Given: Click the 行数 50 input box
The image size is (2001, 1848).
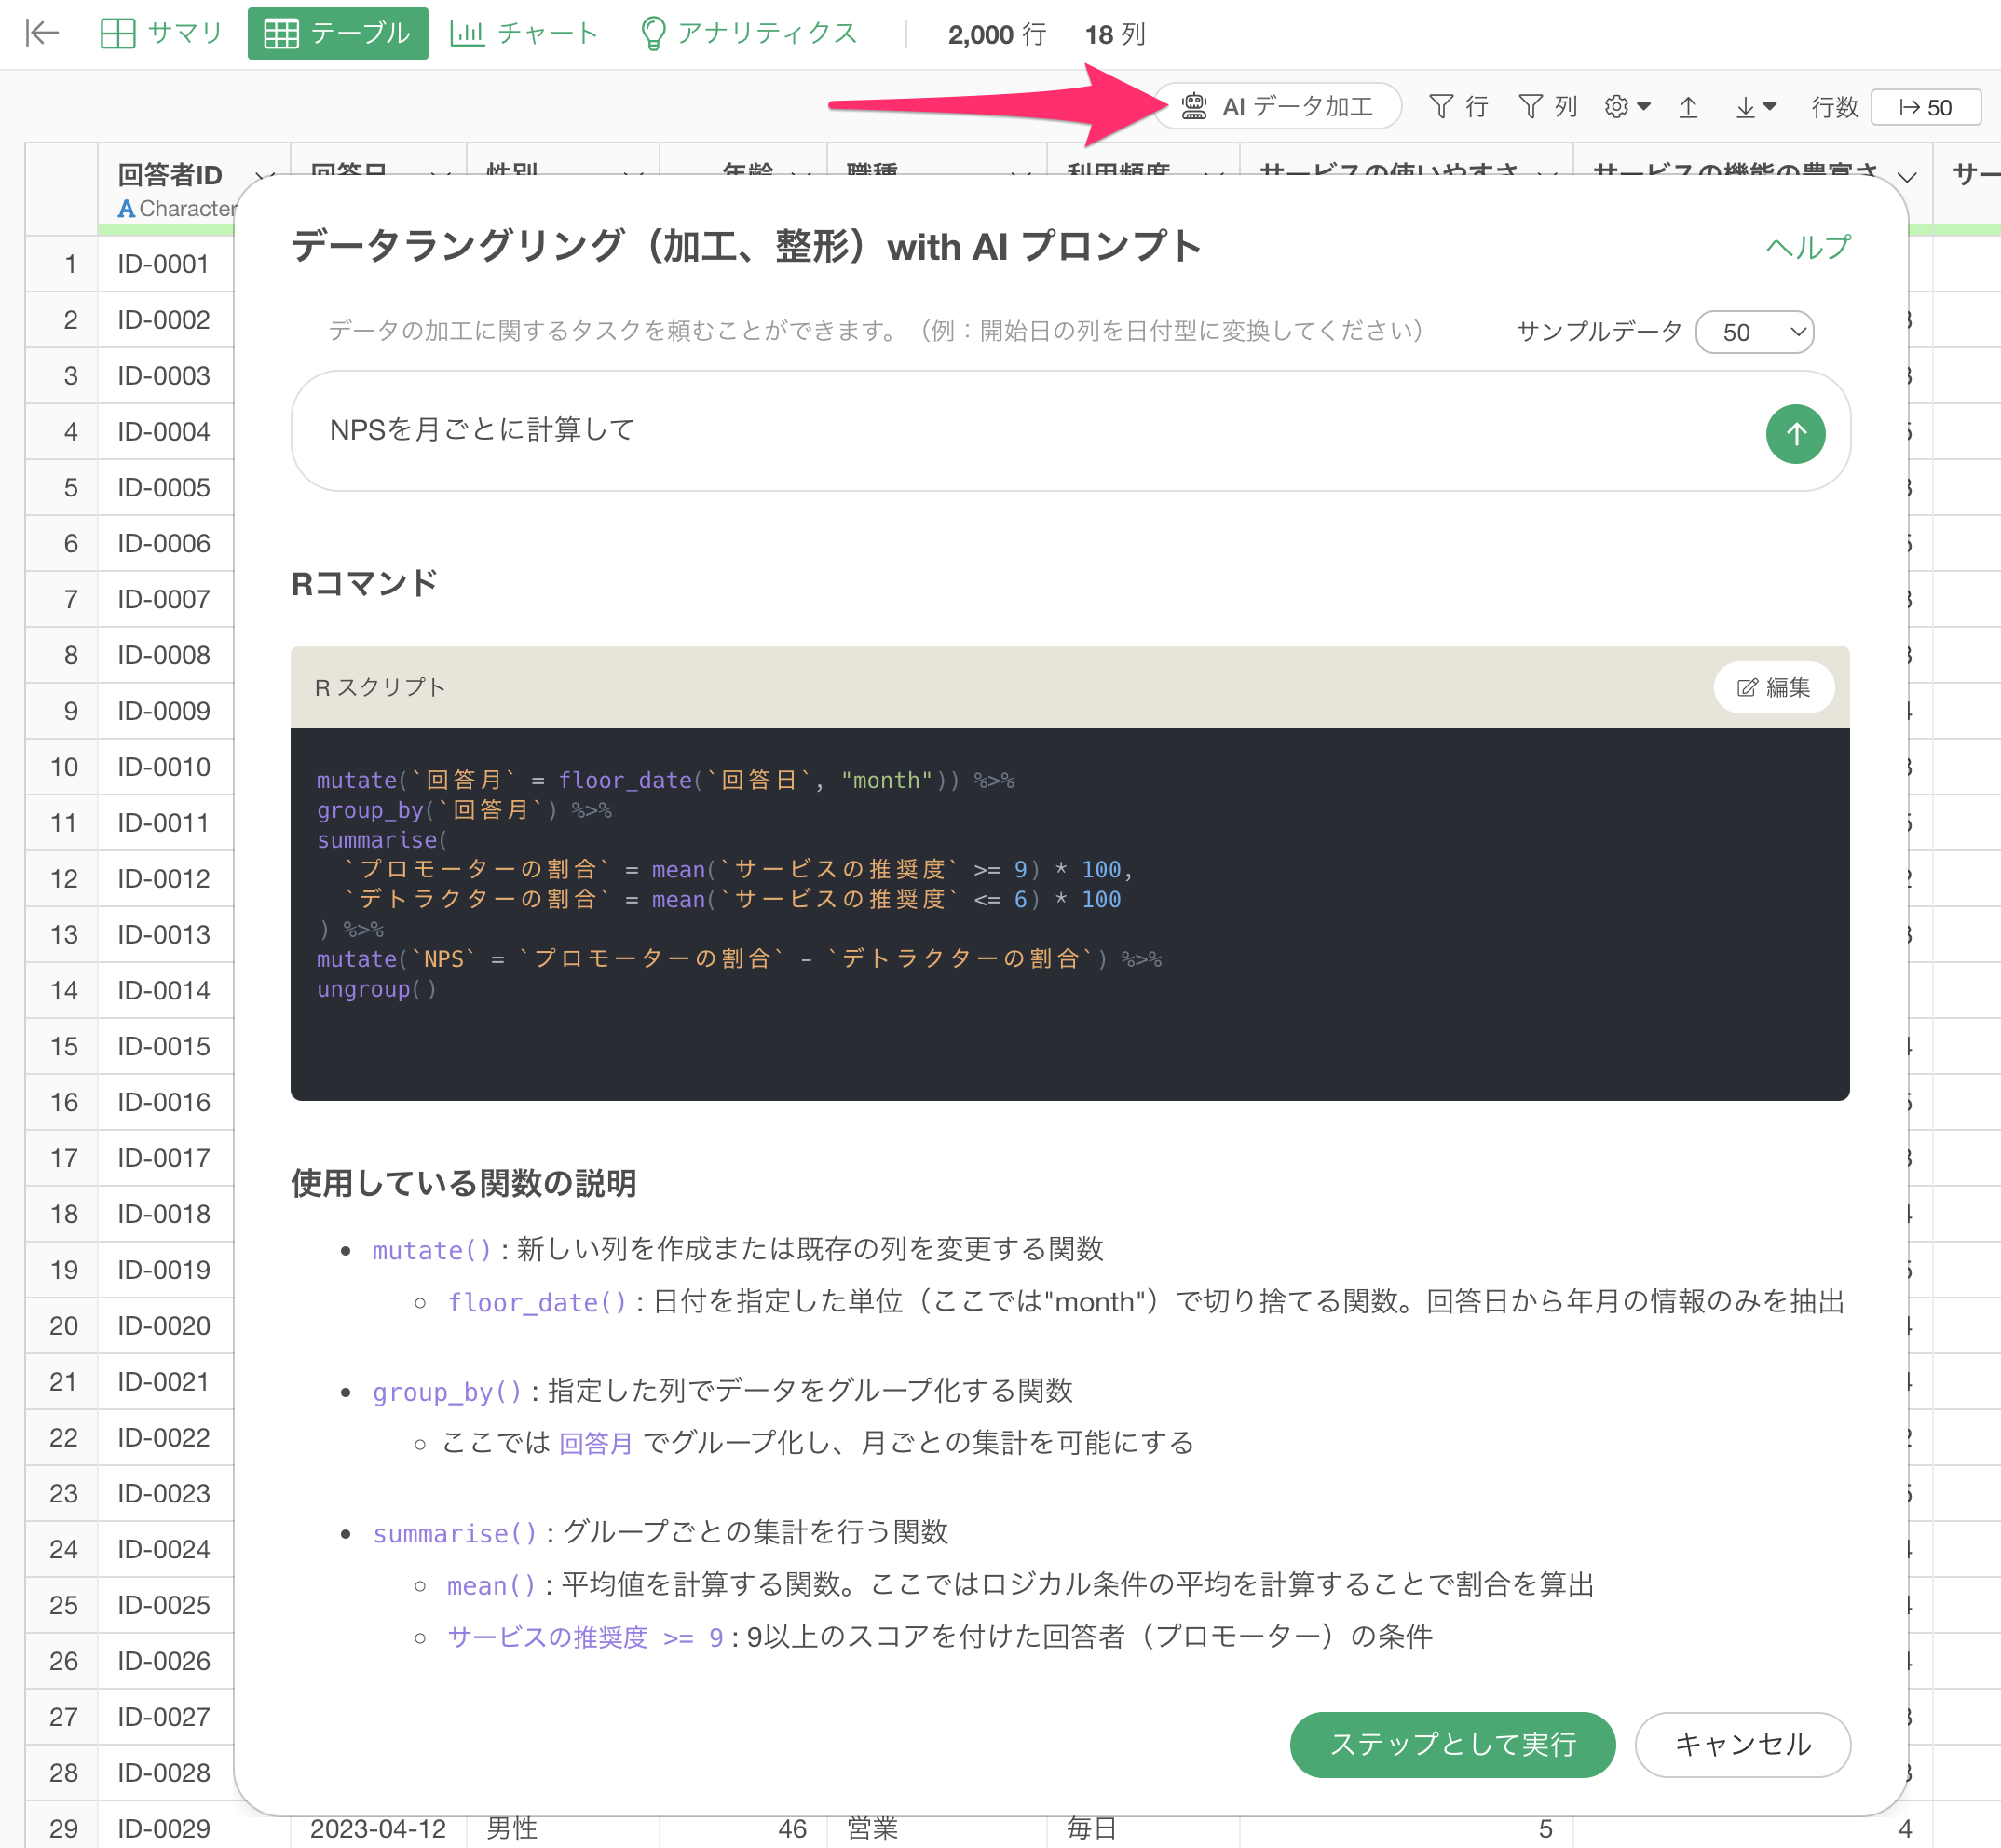Looking at the screenshot, I should pos(1925,107).
